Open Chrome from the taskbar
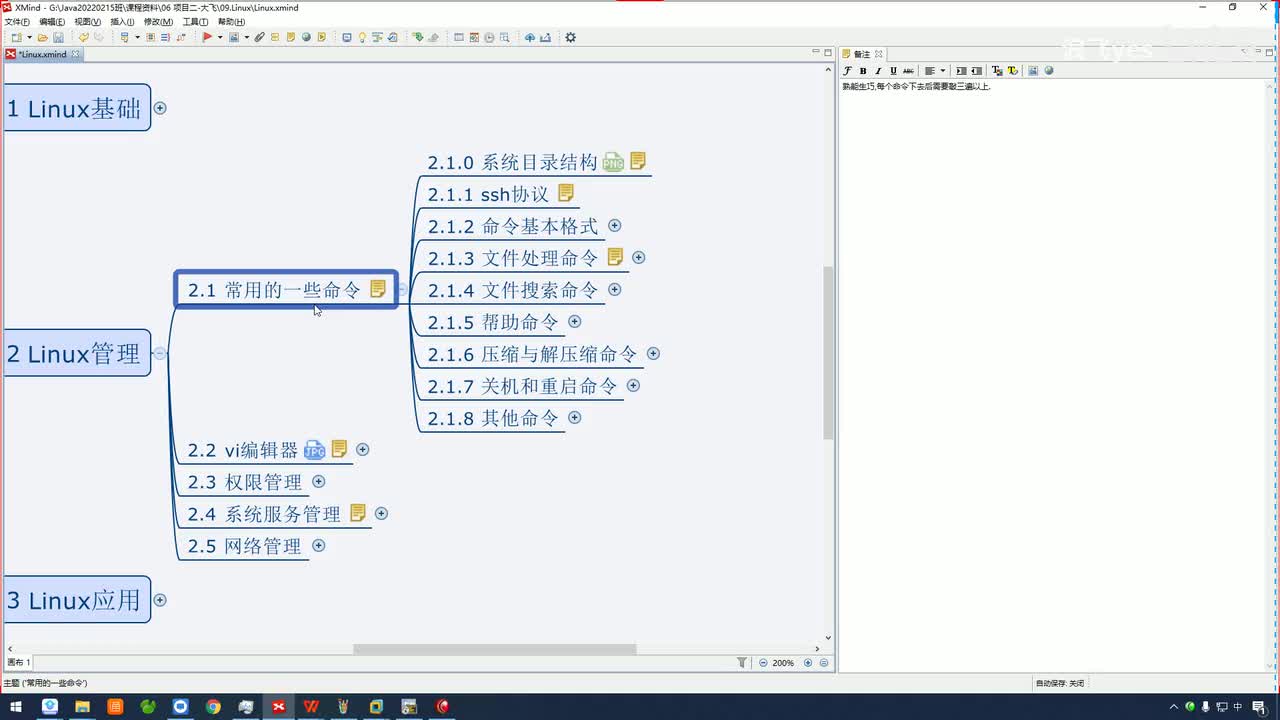Viewport: 1280px width, 720px height. click(213, 707)
